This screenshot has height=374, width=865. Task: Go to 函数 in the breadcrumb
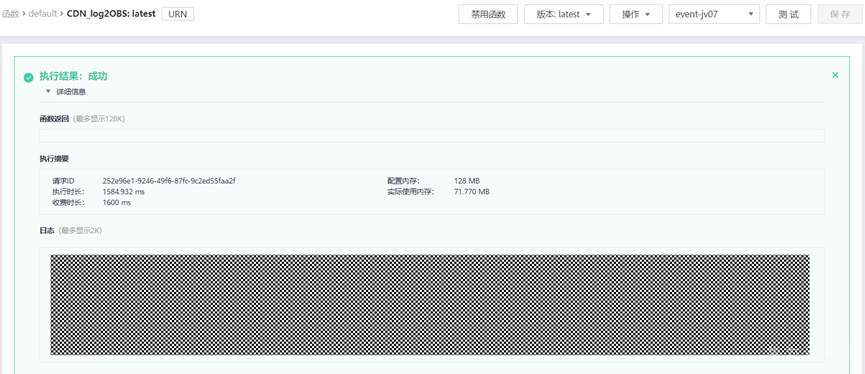(10, 13)
